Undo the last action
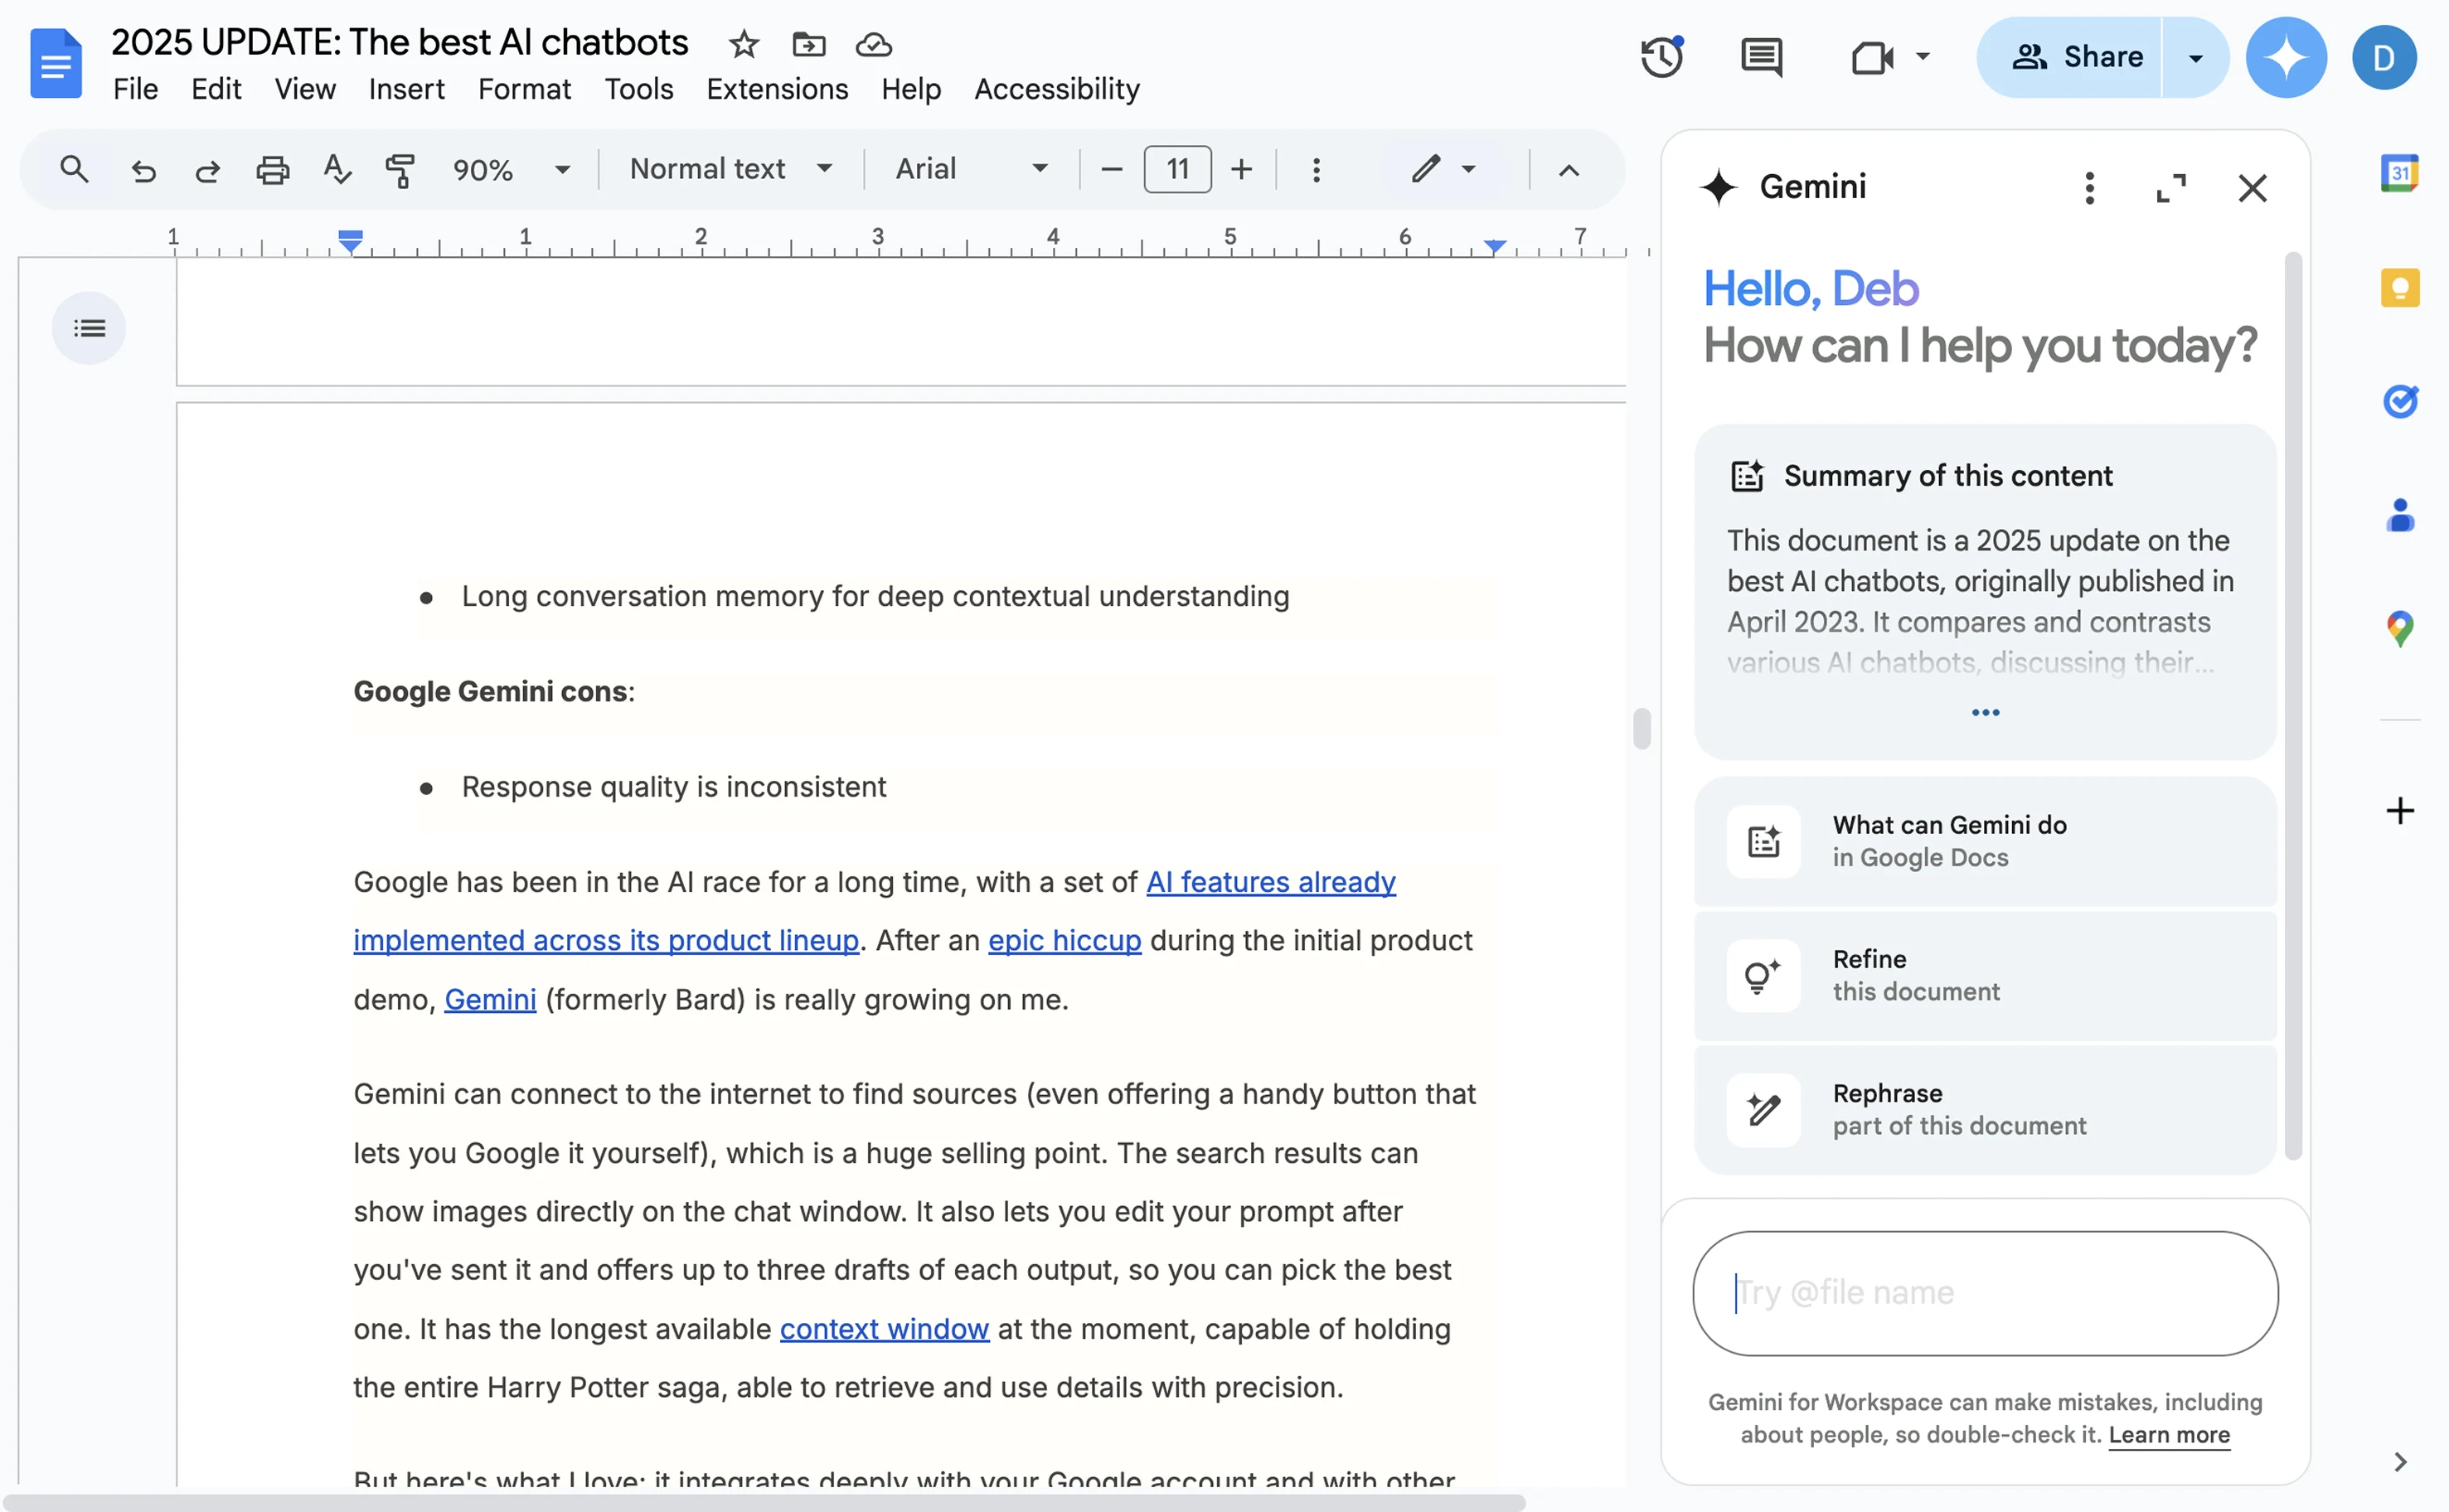Viewport: 2449px width, 1512px height. (143, 170)
